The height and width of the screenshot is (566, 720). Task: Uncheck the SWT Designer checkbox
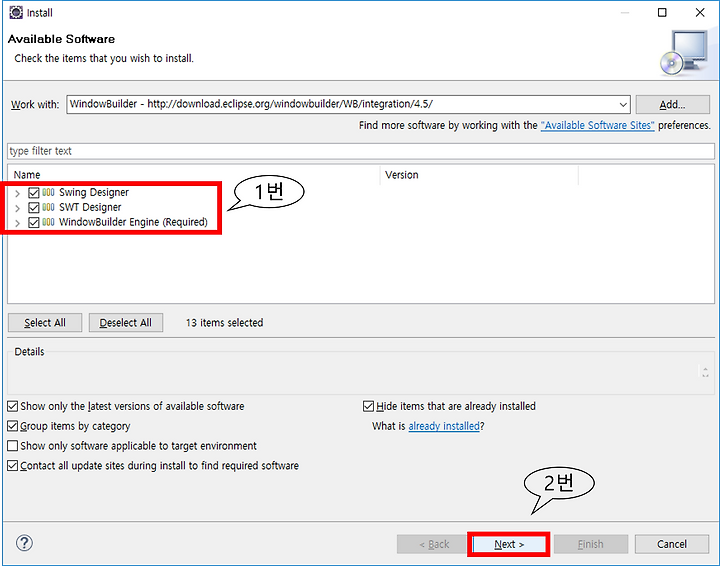coord(34,207)
